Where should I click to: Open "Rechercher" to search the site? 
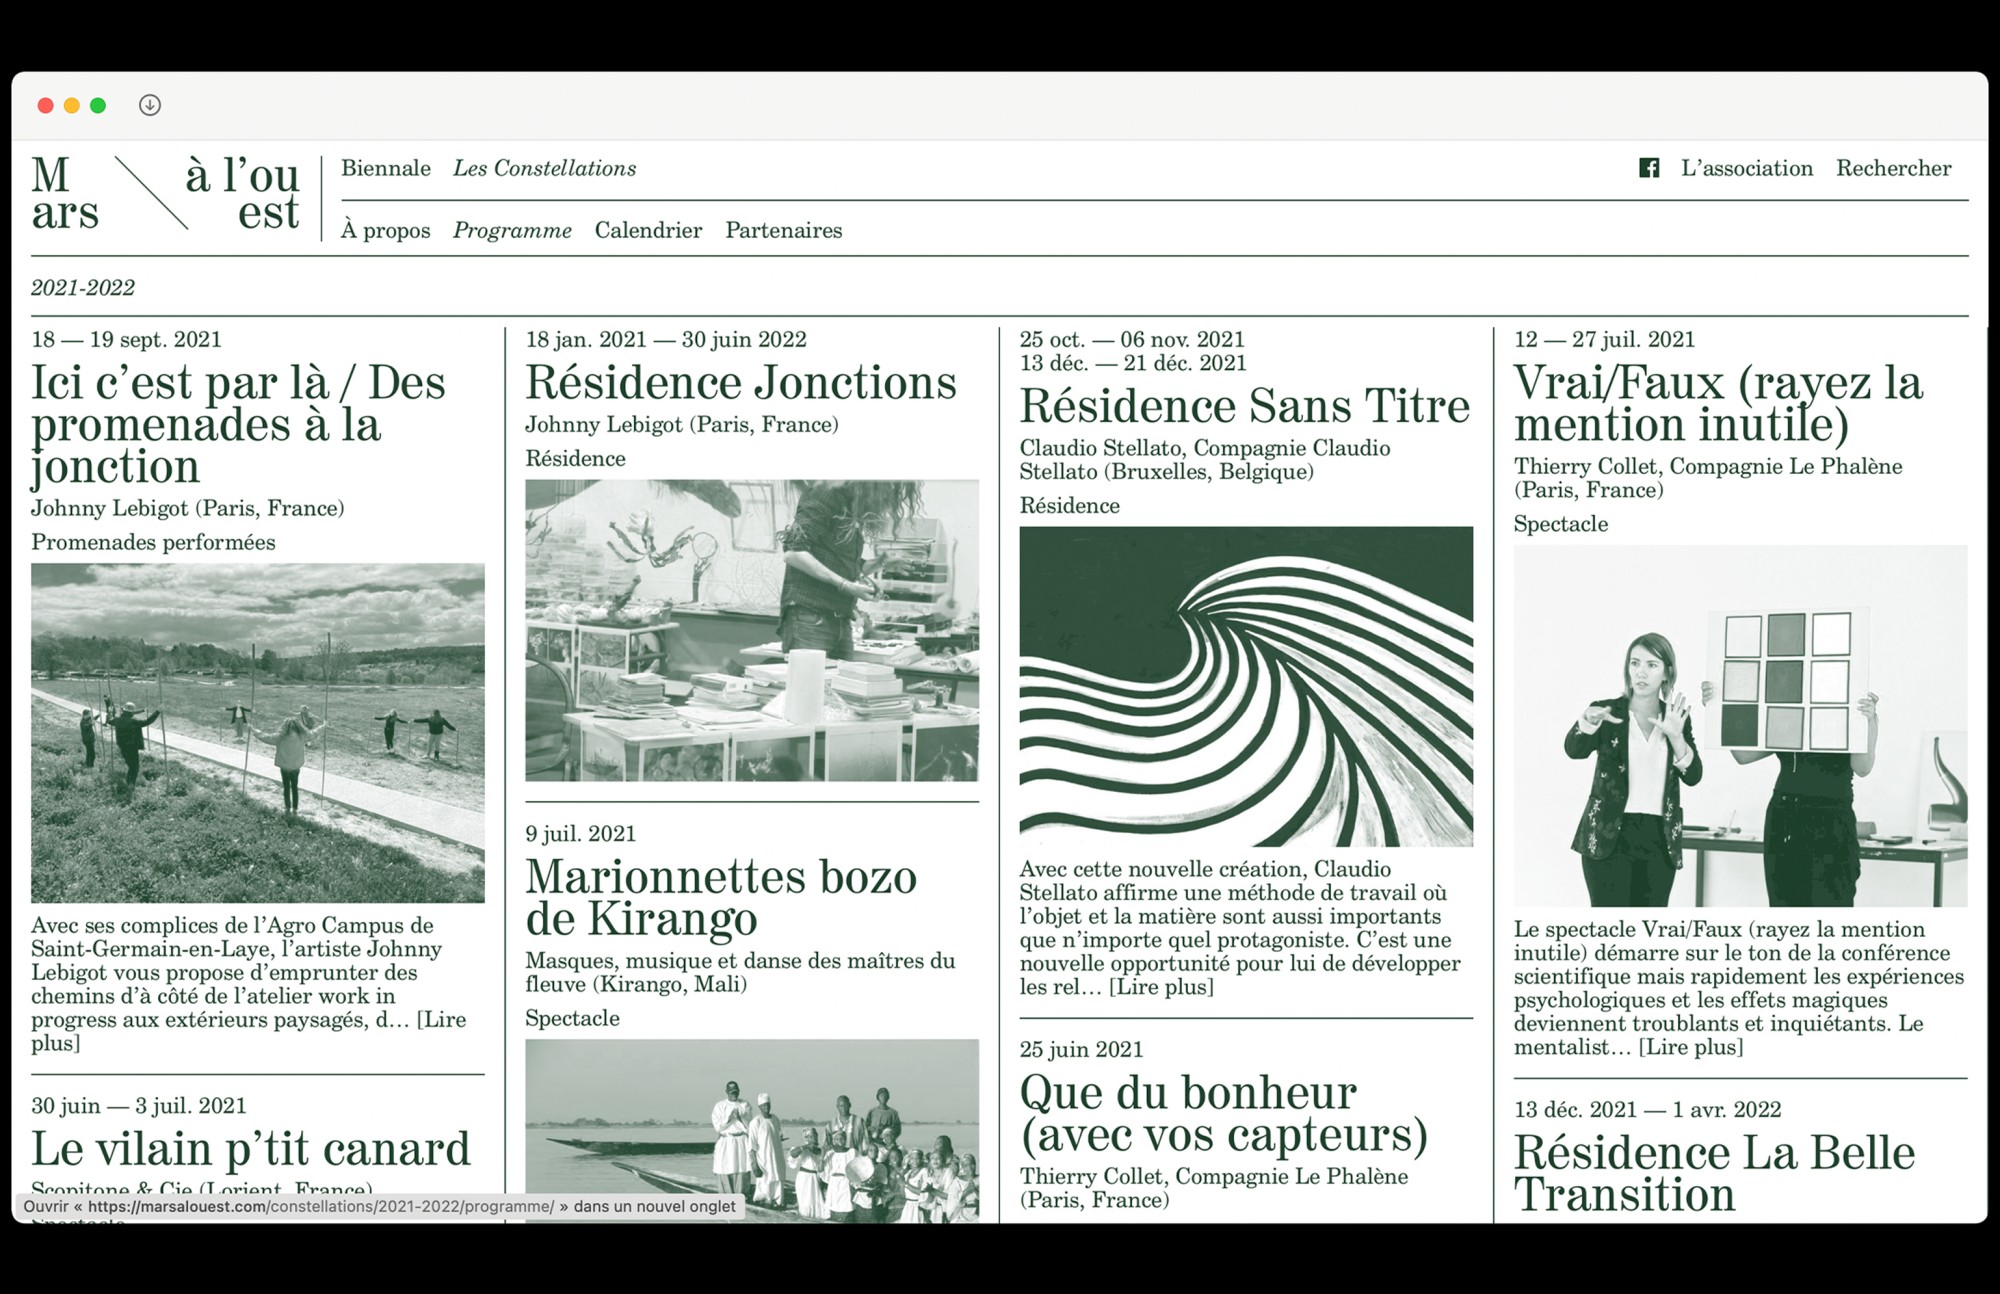coord(1894,168)
